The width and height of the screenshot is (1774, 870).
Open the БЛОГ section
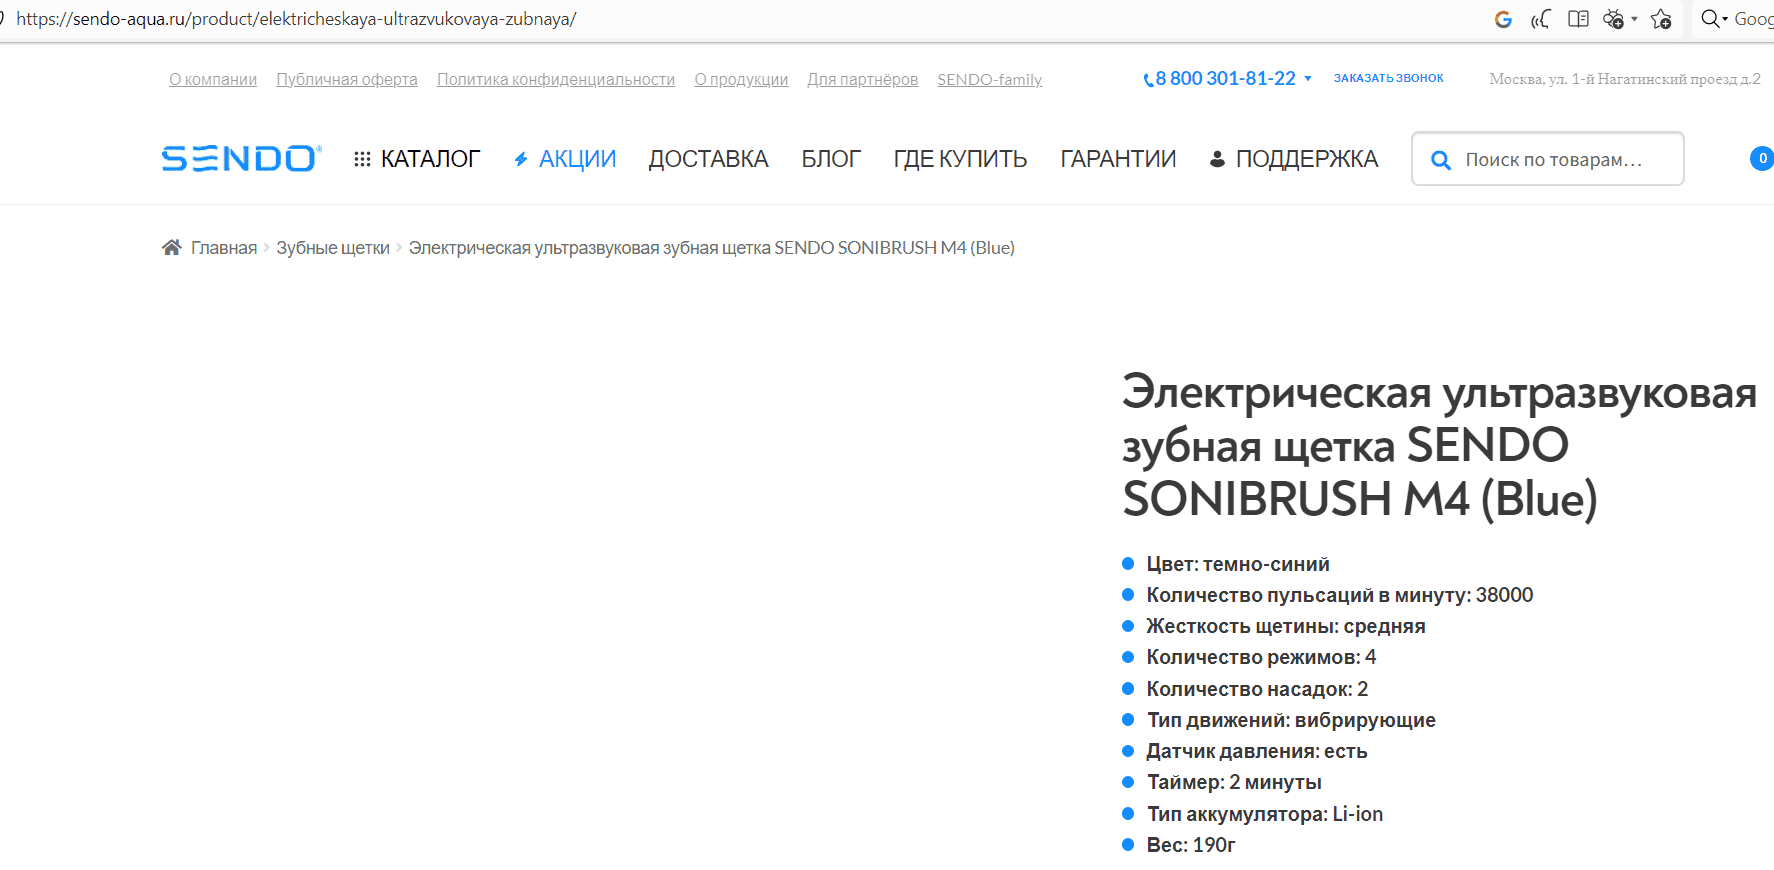click(x=831, y=159)
